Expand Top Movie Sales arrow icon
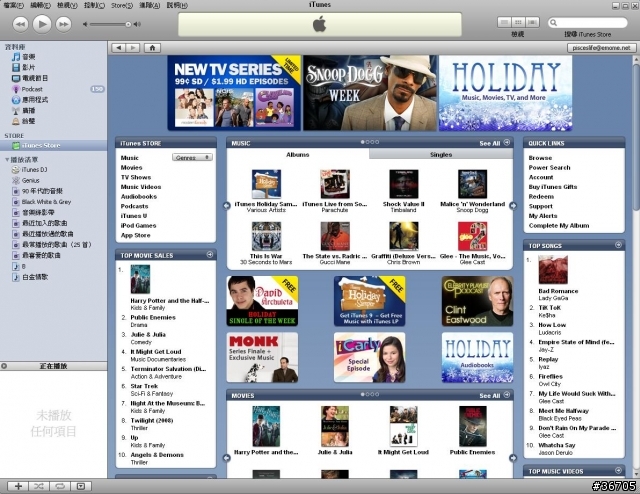 (x=210, y=255)
